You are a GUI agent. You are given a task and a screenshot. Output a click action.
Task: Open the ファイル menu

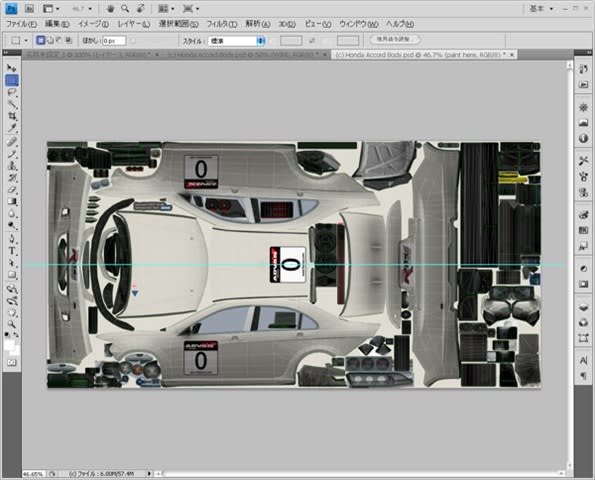coord(22,24)
